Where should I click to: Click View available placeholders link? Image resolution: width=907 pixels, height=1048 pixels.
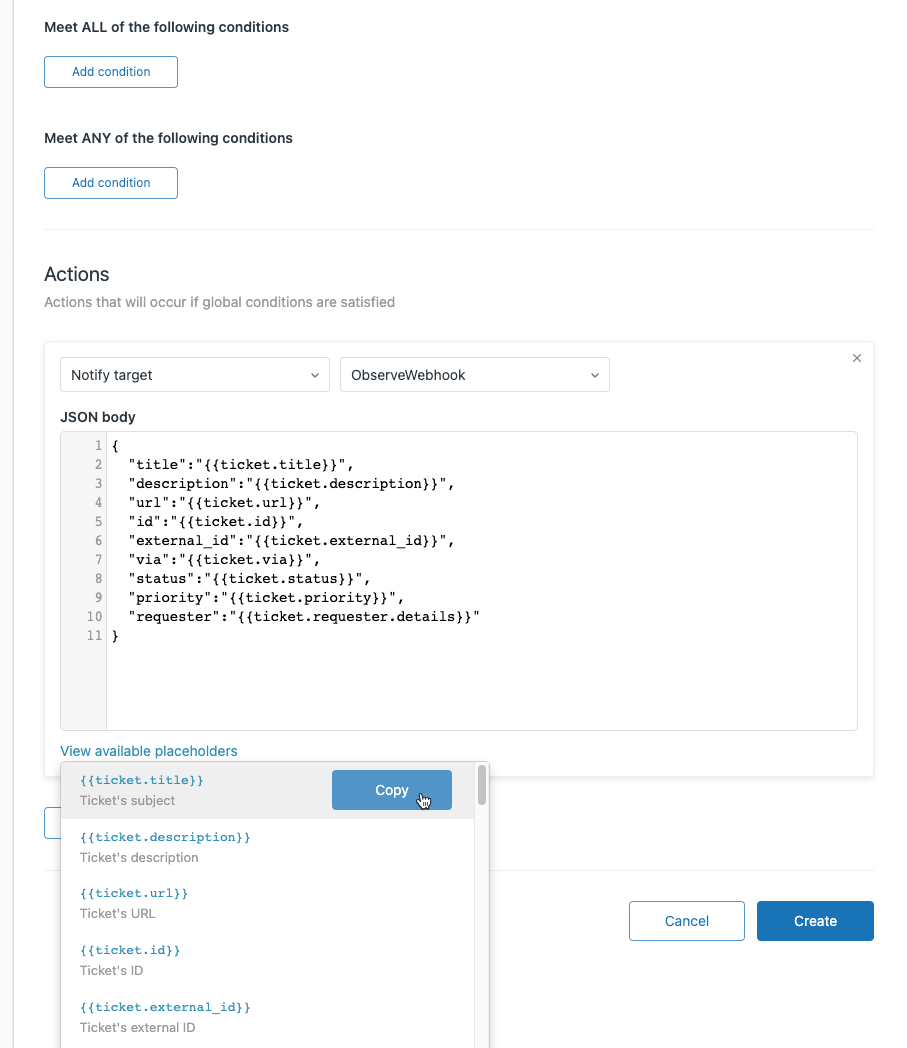click(148, 751)
